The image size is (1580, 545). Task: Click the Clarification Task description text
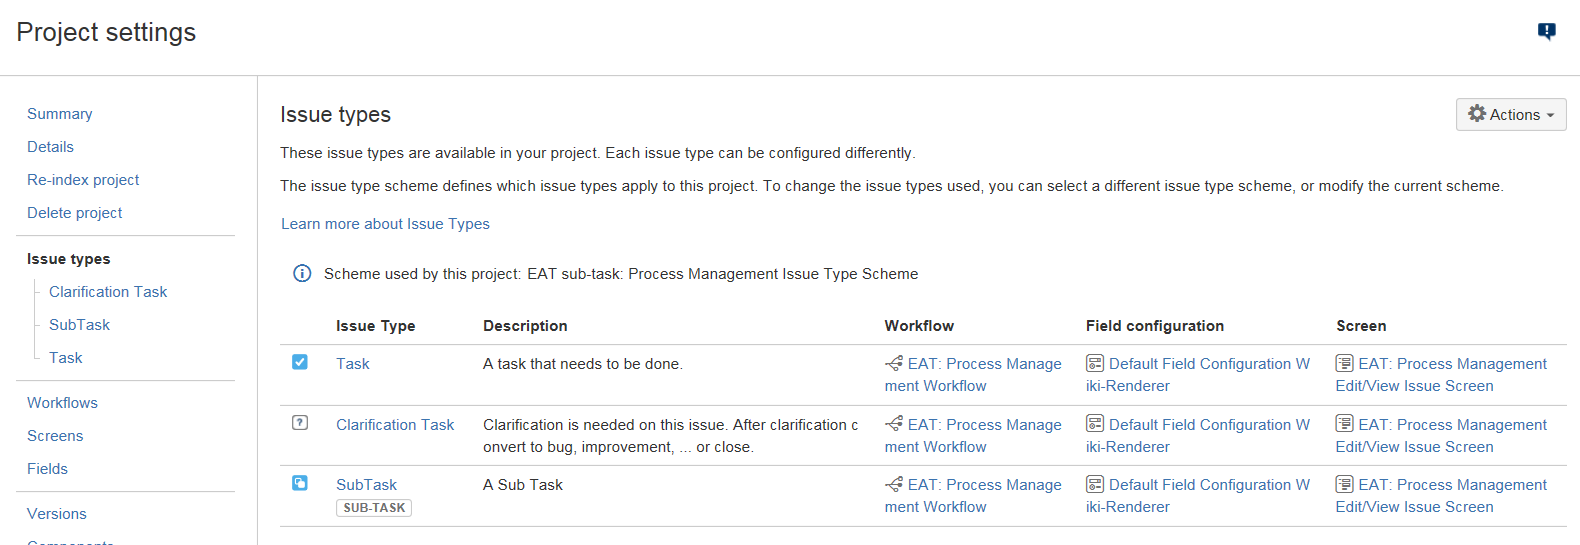pos(671,436)
